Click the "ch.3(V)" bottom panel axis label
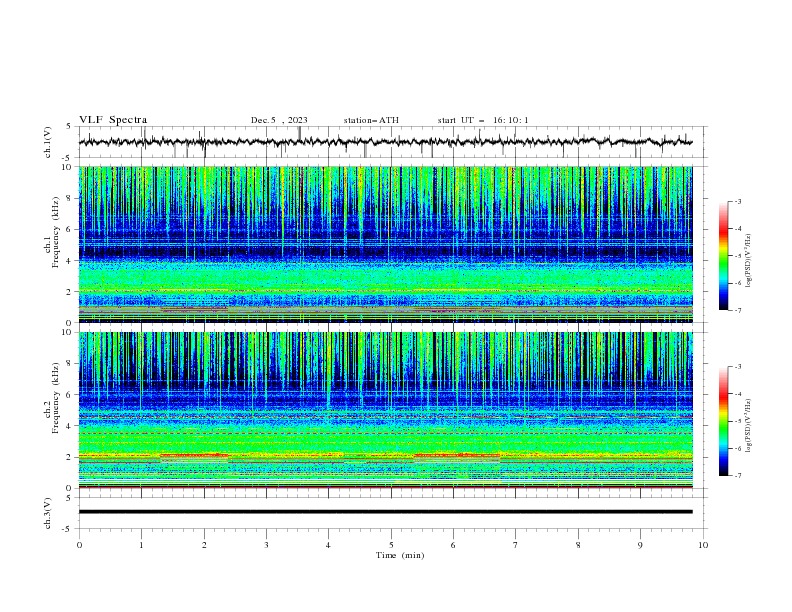792x612 pixels. click(x=48, y=513)
